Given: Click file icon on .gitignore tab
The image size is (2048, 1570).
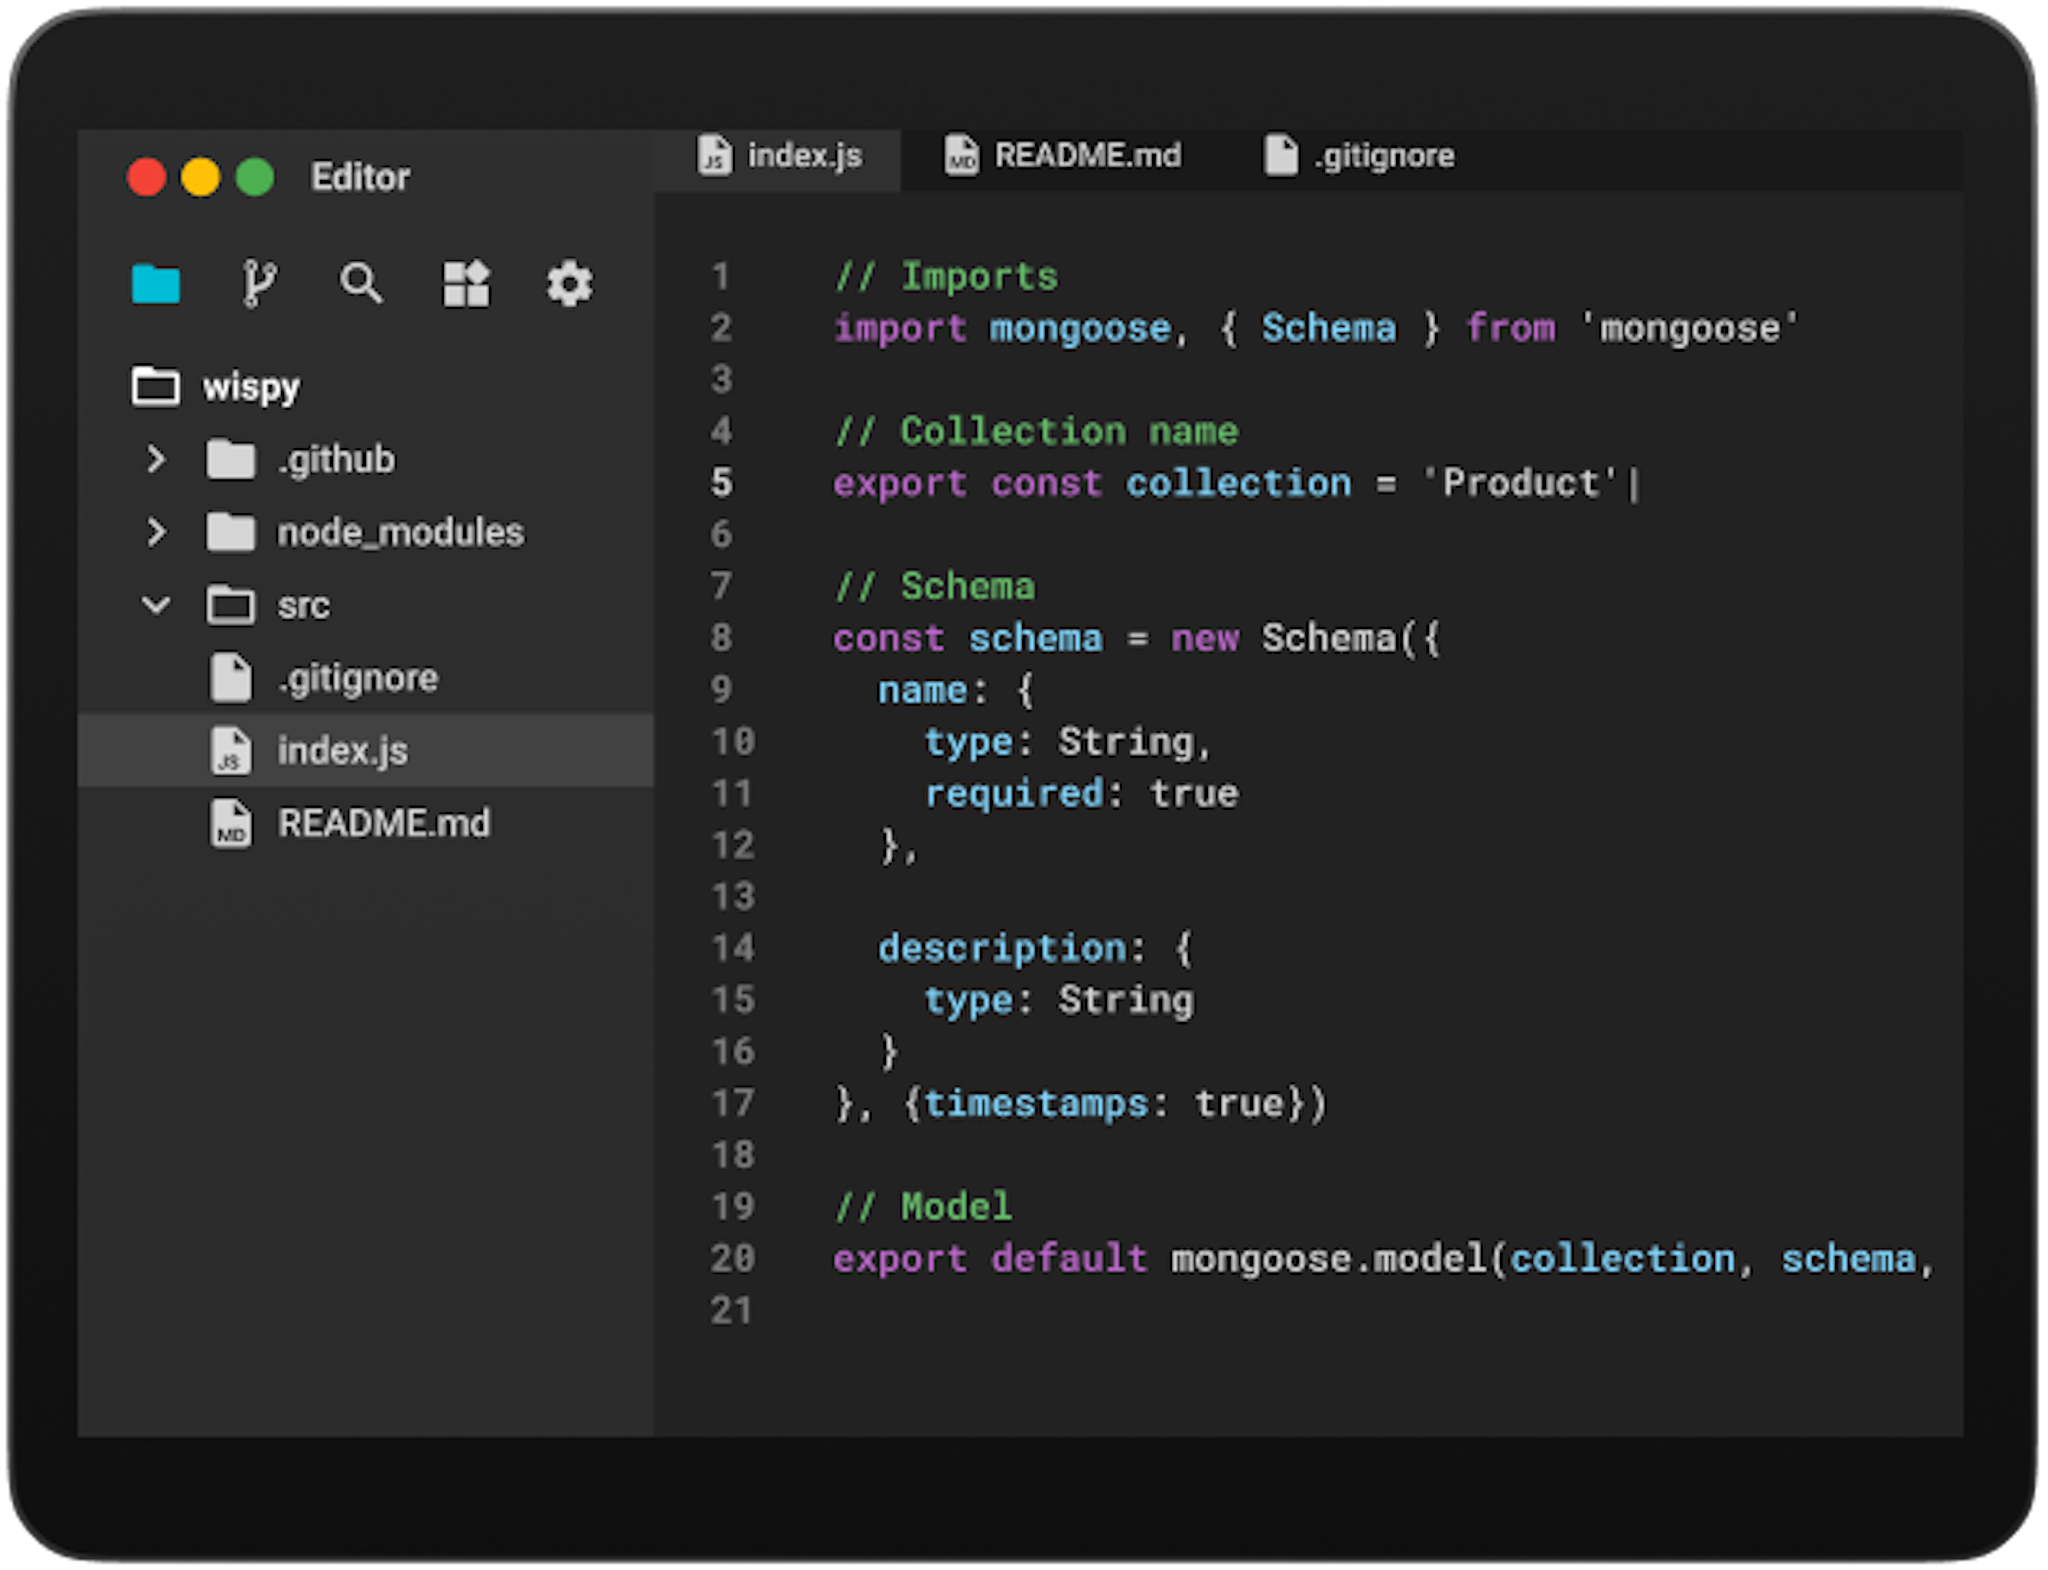Looking at the screenshot, I should [1281, 155].
